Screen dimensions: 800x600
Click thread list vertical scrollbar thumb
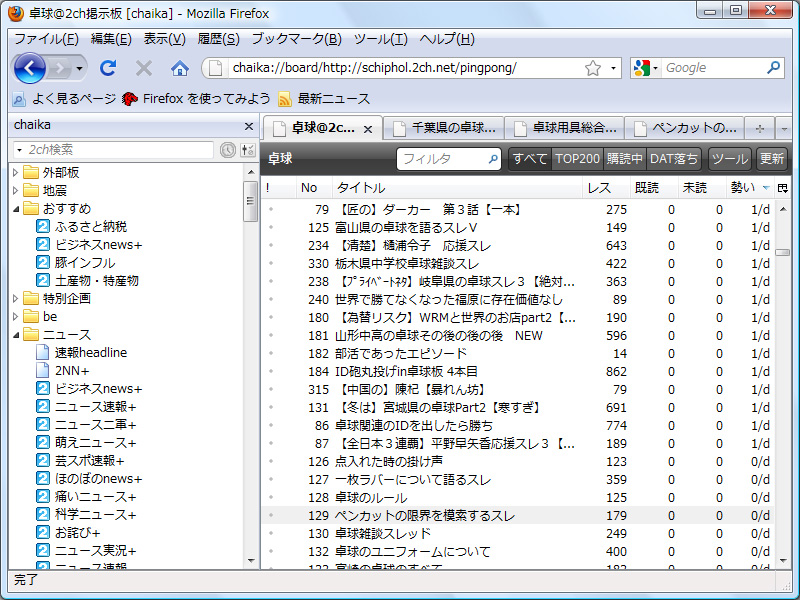click(783, 253)
